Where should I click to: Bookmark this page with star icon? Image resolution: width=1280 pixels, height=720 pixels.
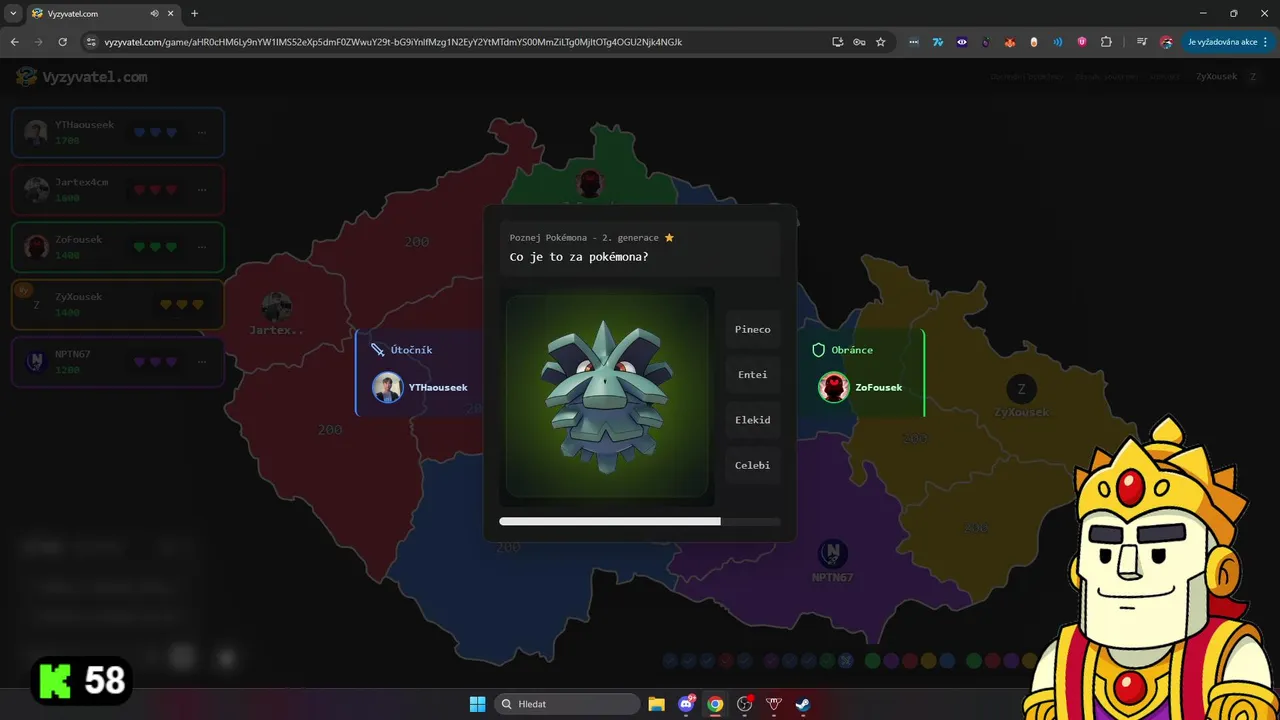coord(881,42)
